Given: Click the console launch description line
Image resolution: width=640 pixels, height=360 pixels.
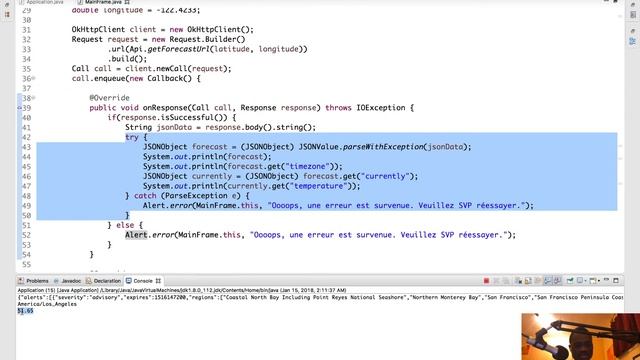Looking at the screenshot, I should click(182, 290).
